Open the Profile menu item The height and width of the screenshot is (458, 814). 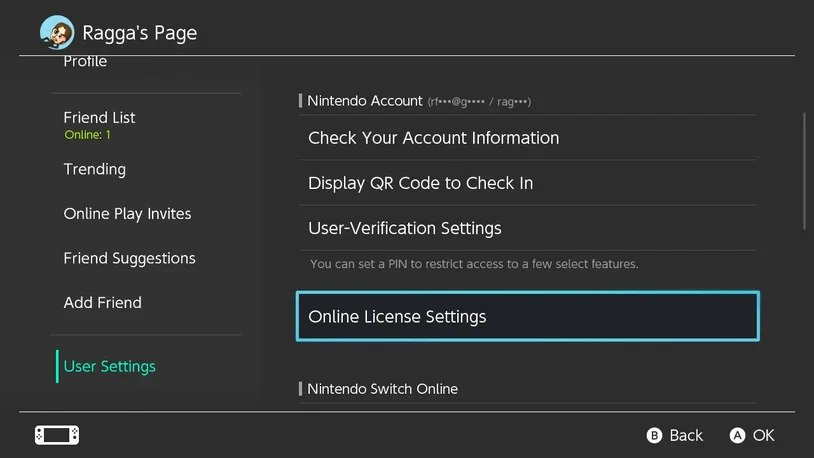[85, 61]
